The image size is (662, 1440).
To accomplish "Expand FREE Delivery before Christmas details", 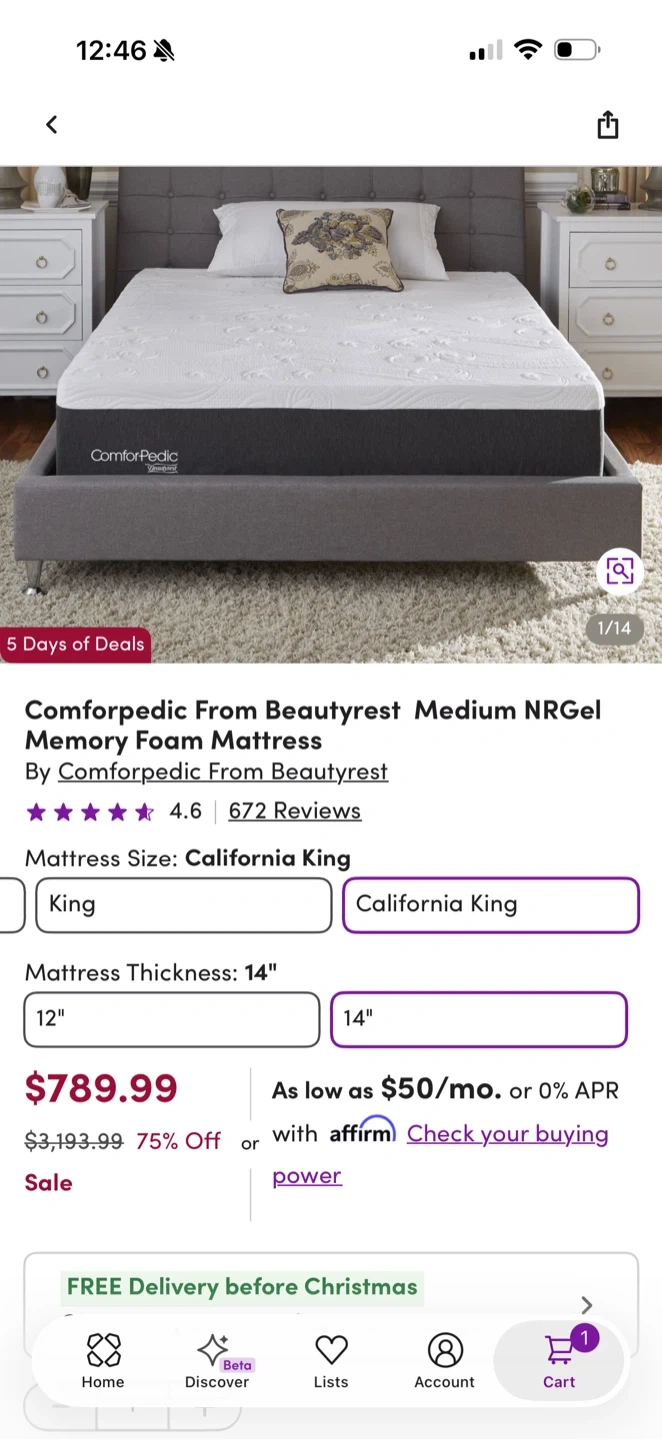I will pyautogui.click(x=586, y=1304).
